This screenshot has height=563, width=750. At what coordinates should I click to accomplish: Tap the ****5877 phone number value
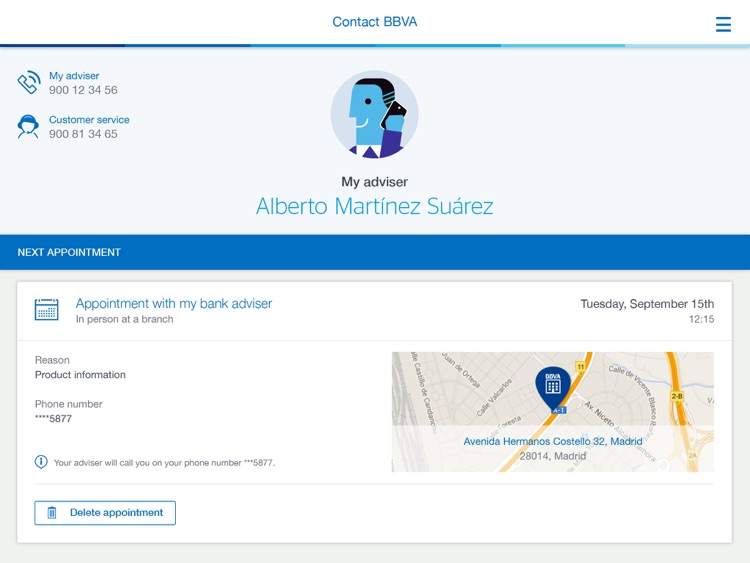pos(54,419)
